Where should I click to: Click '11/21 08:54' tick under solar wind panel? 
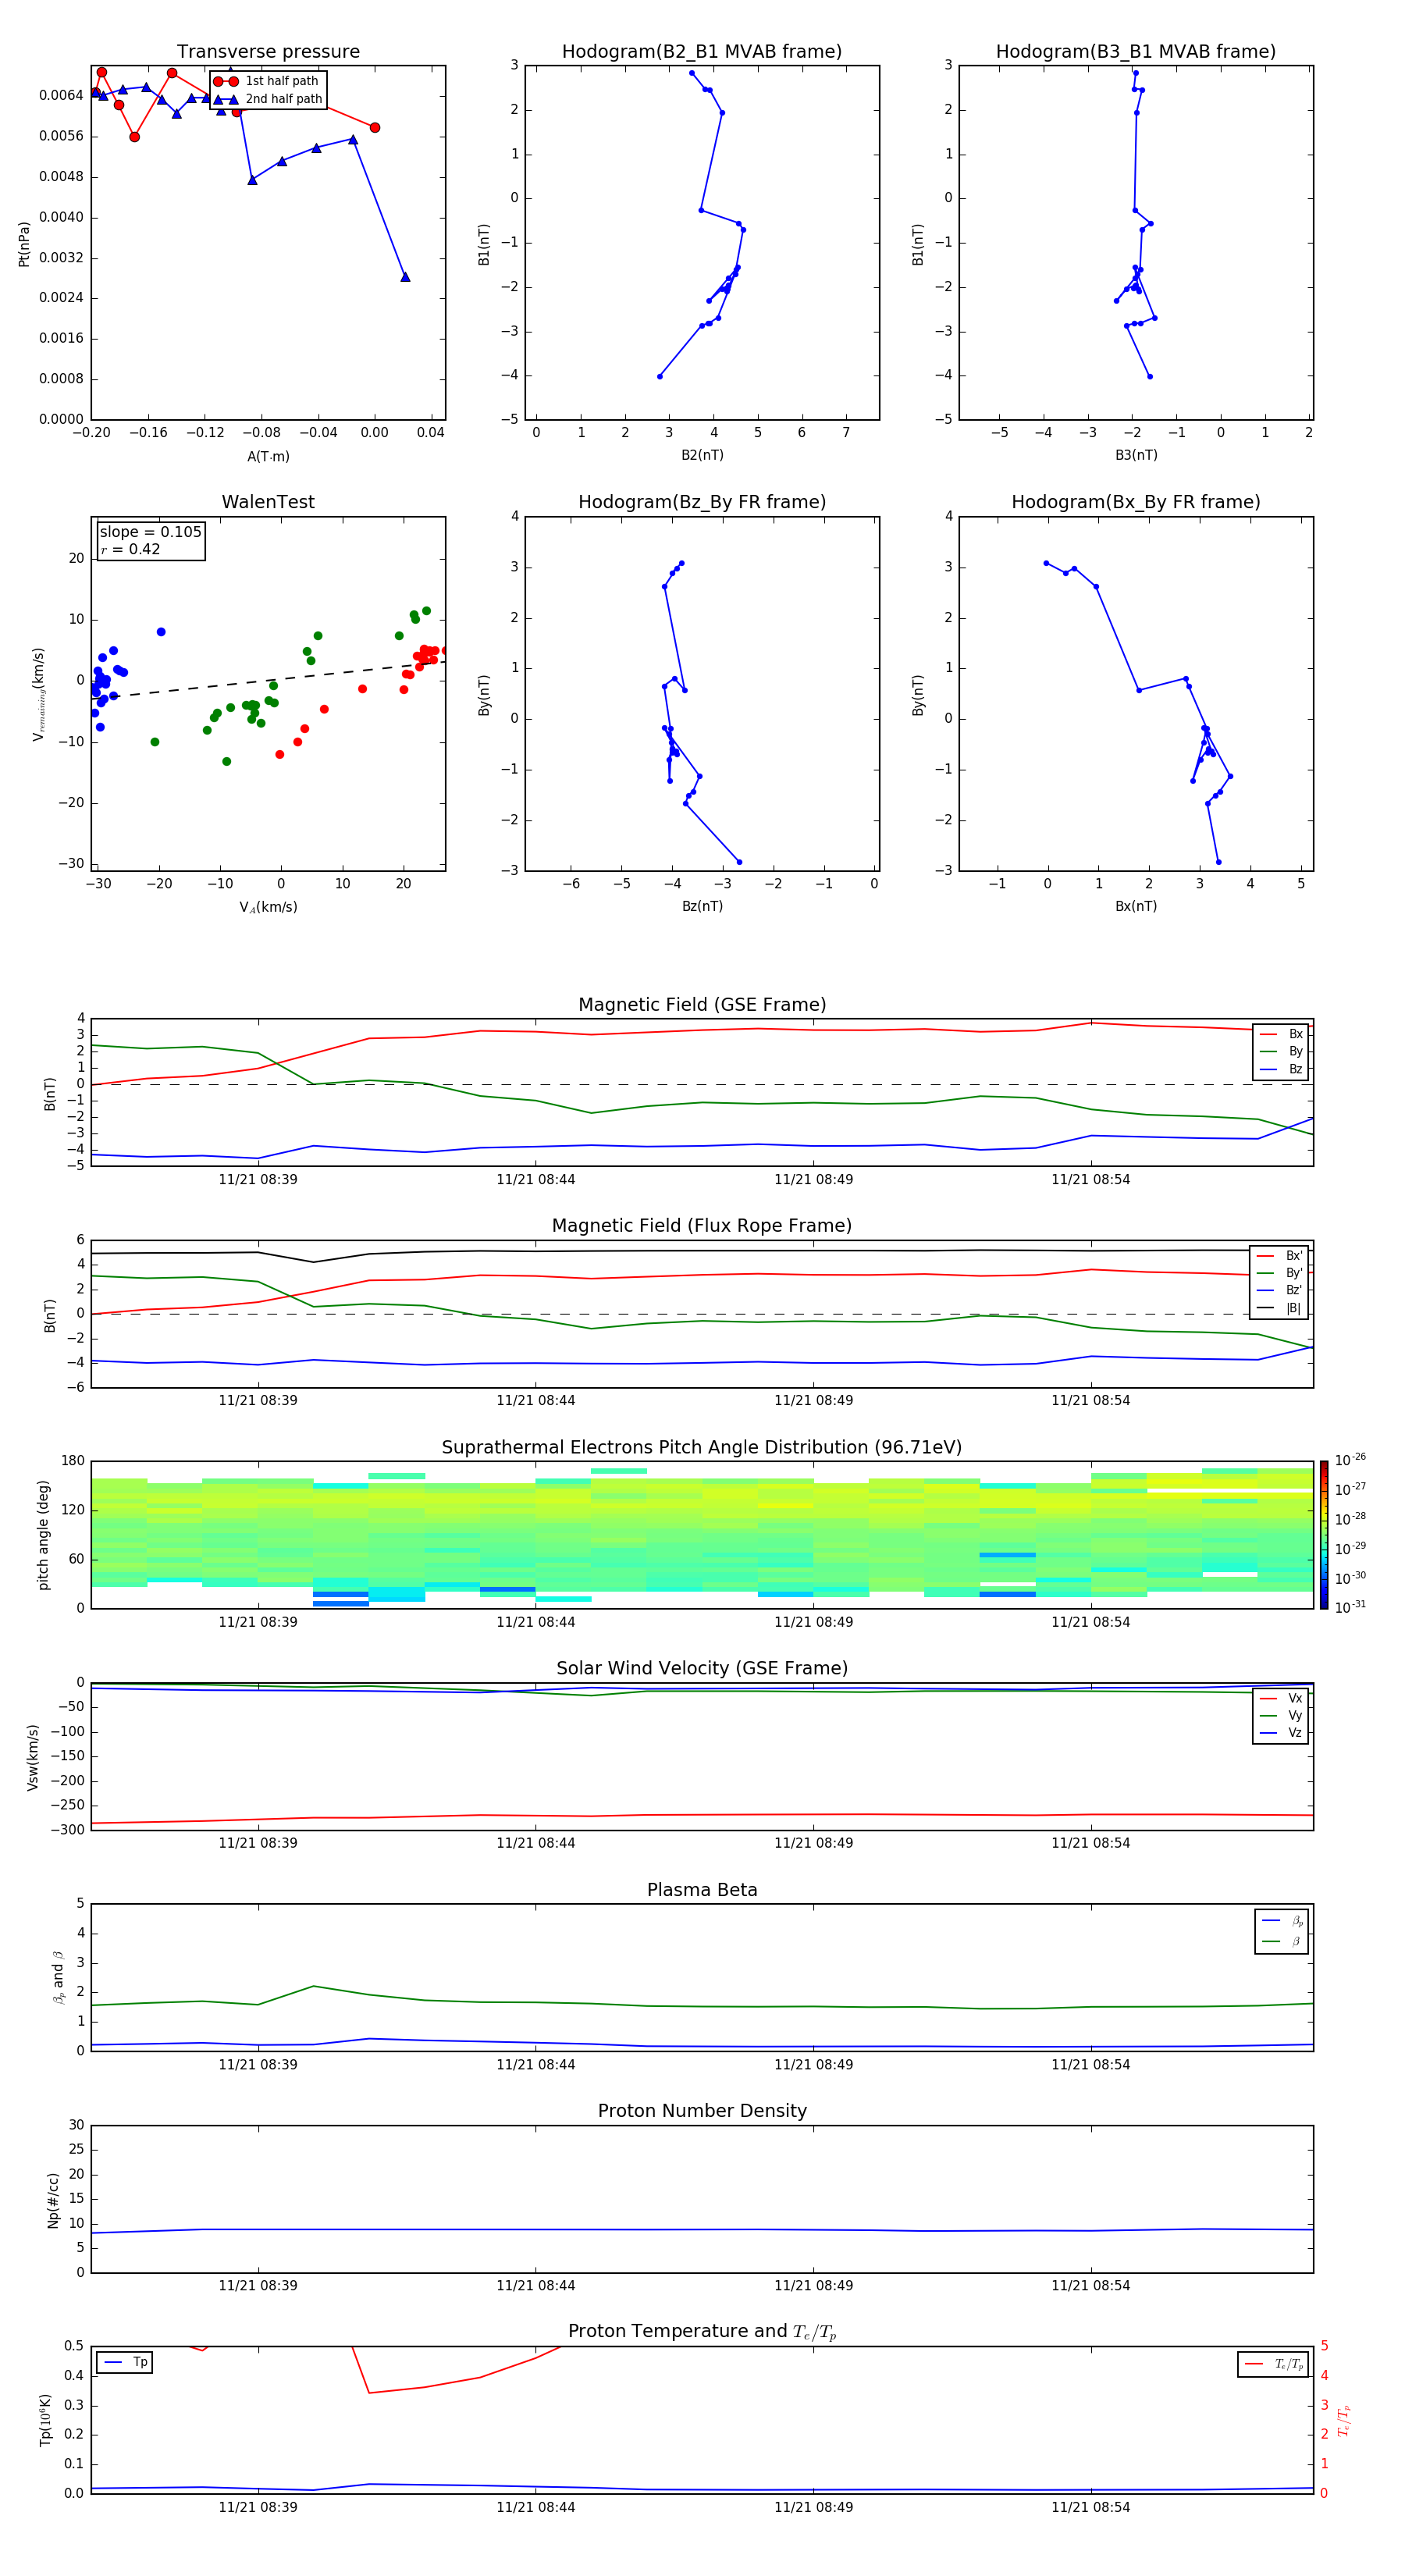pos(1090,1843)
